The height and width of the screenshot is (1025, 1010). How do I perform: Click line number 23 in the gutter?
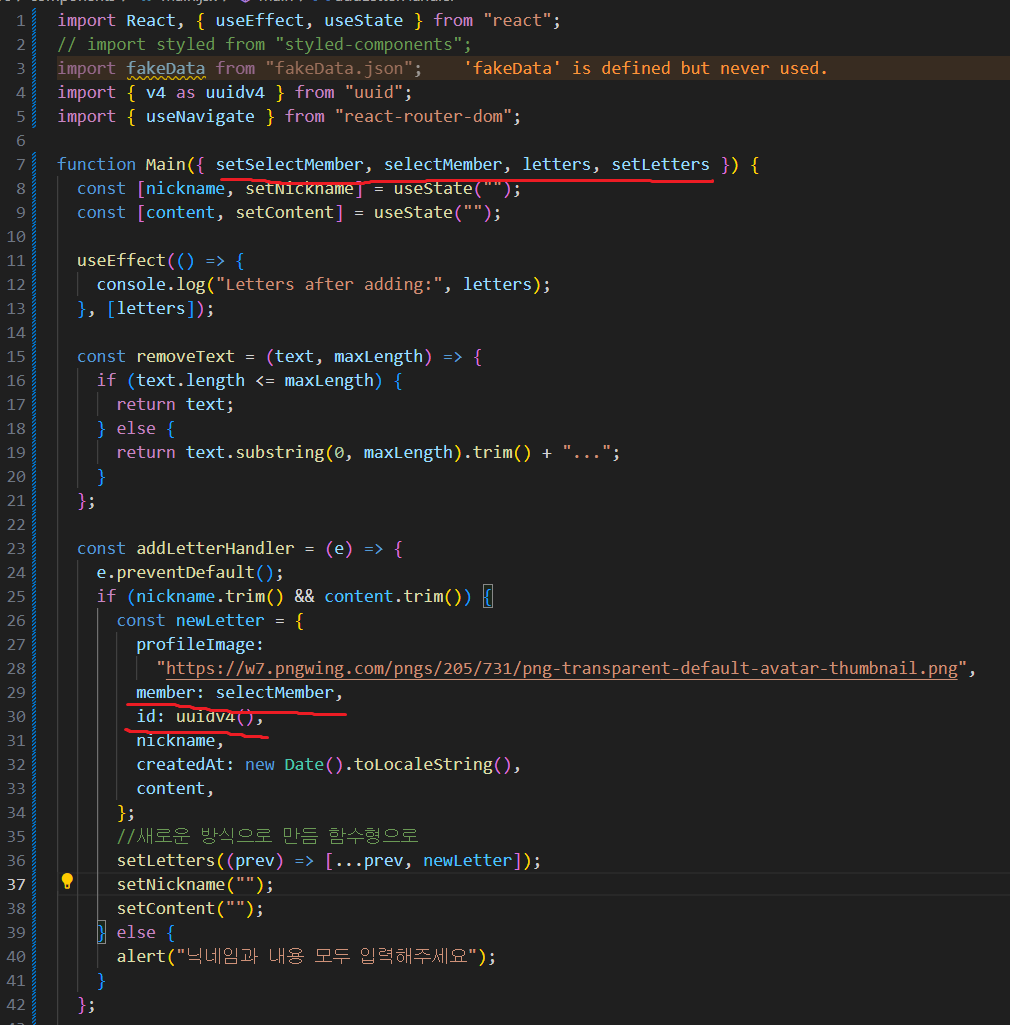click(16, 548)
